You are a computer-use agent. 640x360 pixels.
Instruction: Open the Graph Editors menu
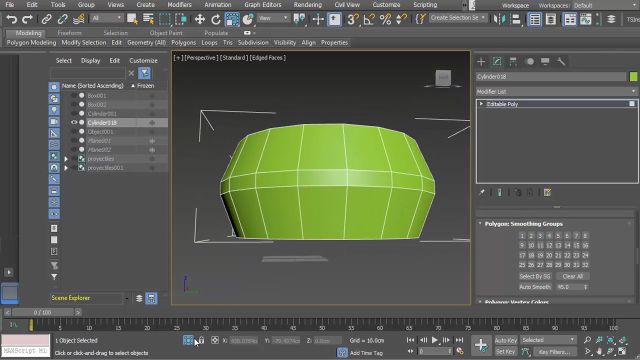(x=263, y=5)
